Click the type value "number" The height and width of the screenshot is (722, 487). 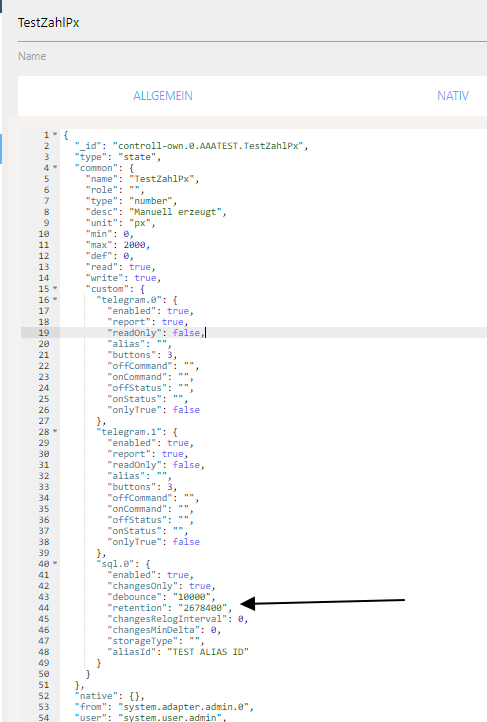coord(151,201)
